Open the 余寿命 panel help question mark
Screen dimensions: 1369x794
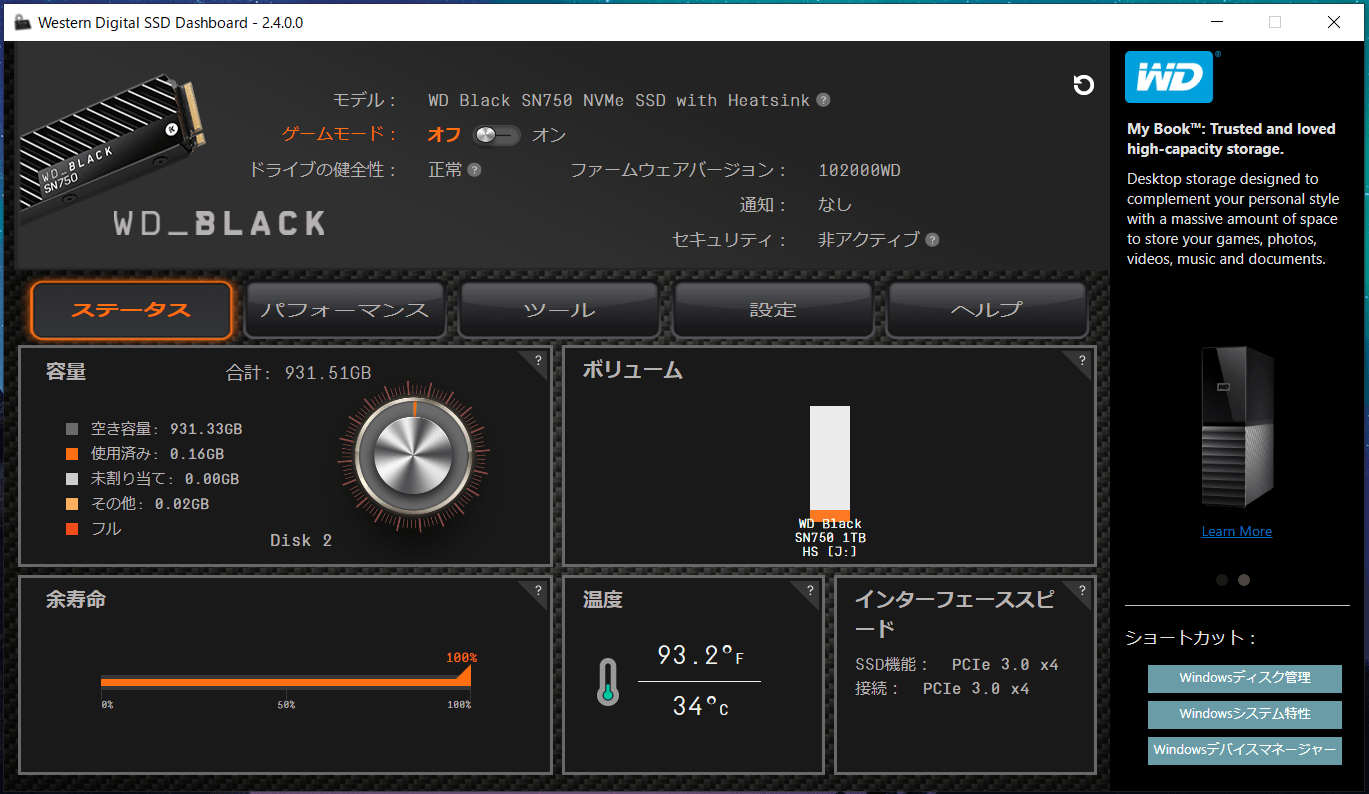538,590
